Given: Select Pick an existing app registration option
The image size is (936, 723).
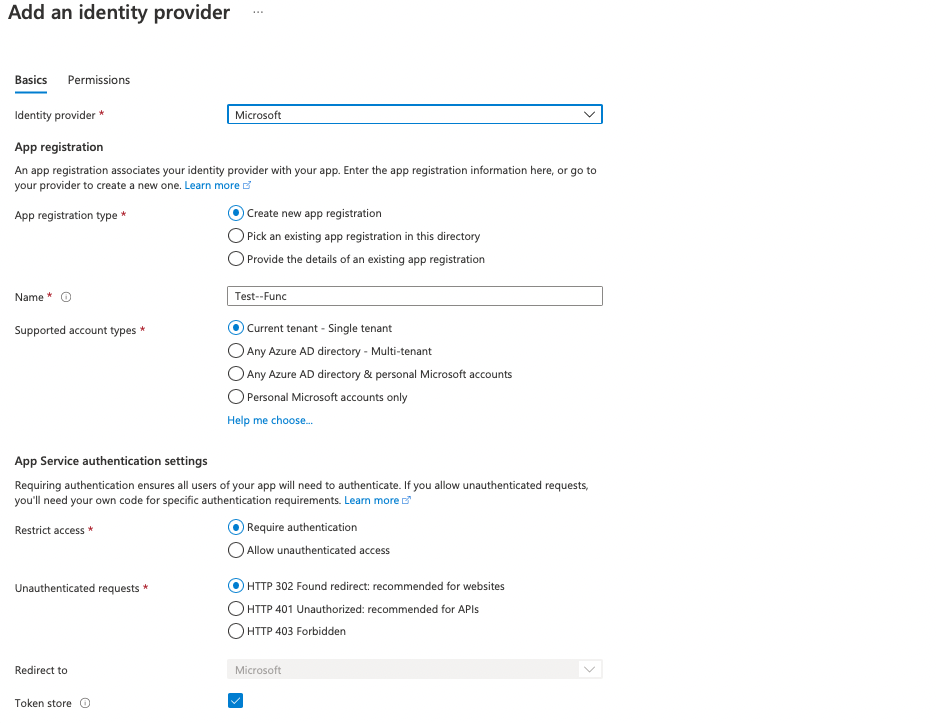Looking at the screenshot, I should click(235, 235).
